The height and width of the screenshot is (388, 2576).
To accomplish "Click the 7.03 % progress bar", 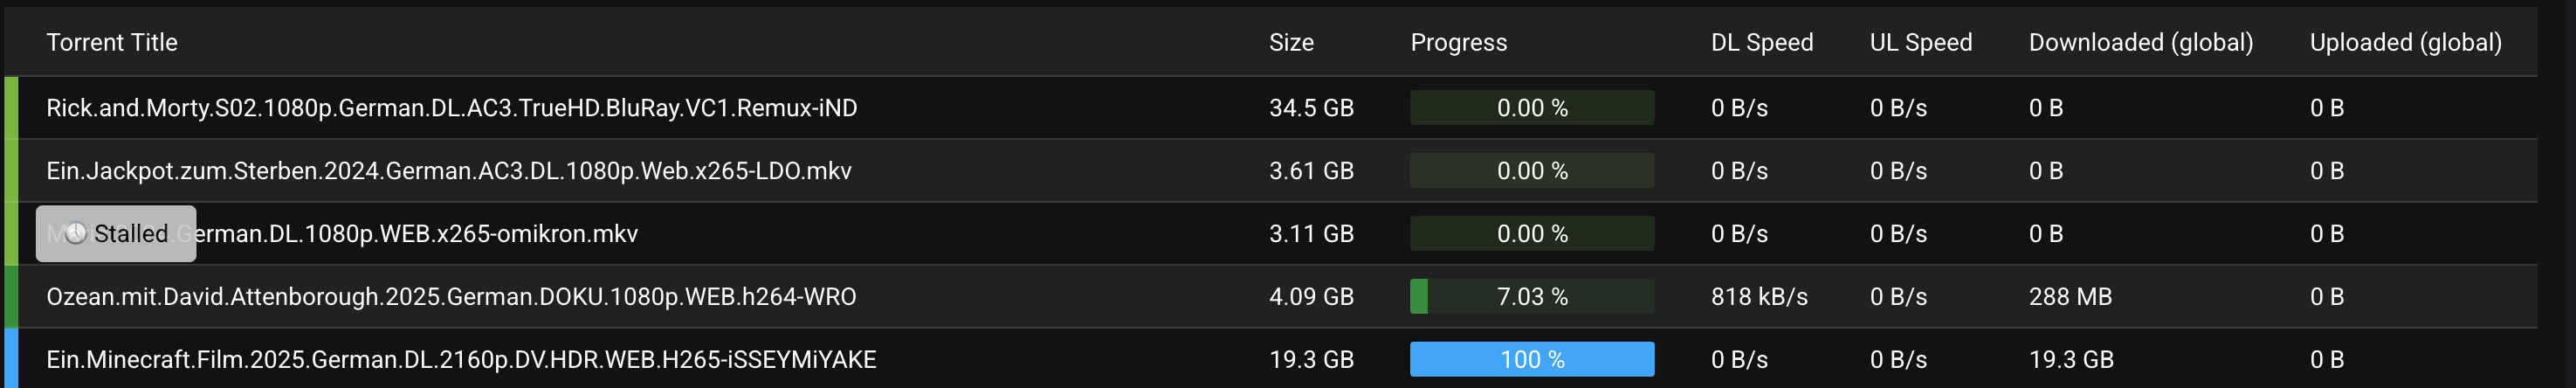I will (x=1532, y=296).
